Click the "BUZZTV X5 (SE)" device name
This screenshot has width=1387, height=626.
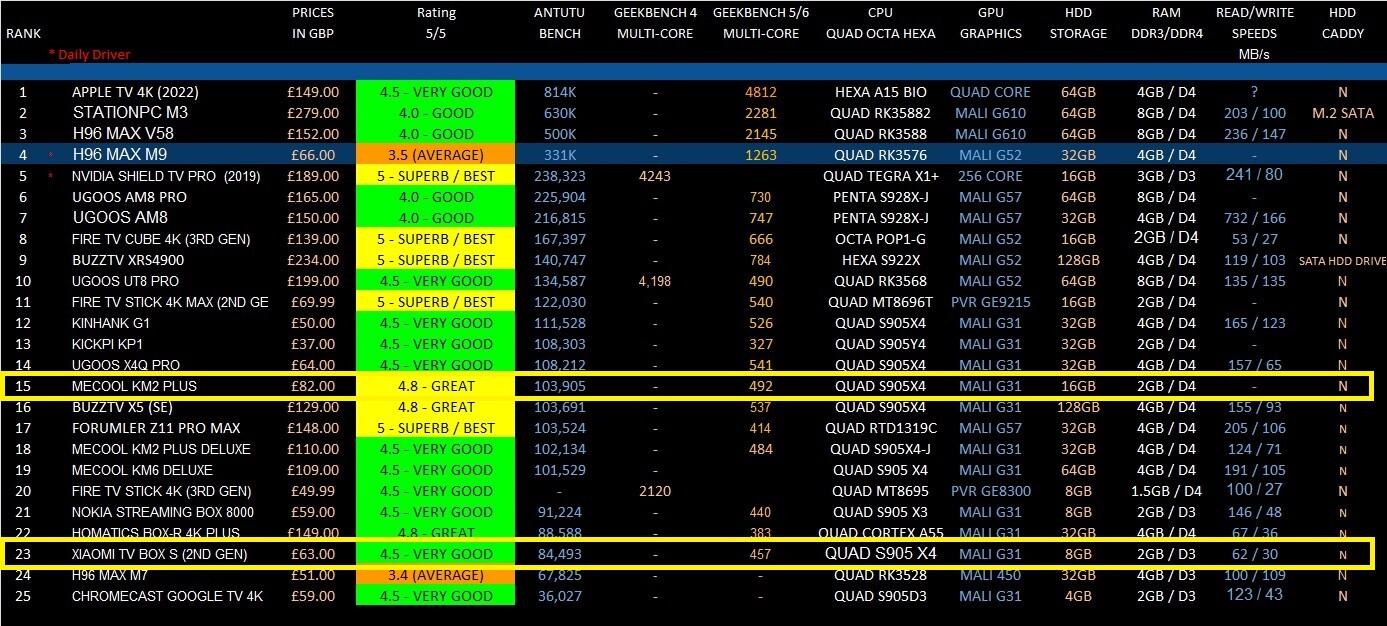pos(124,407)
